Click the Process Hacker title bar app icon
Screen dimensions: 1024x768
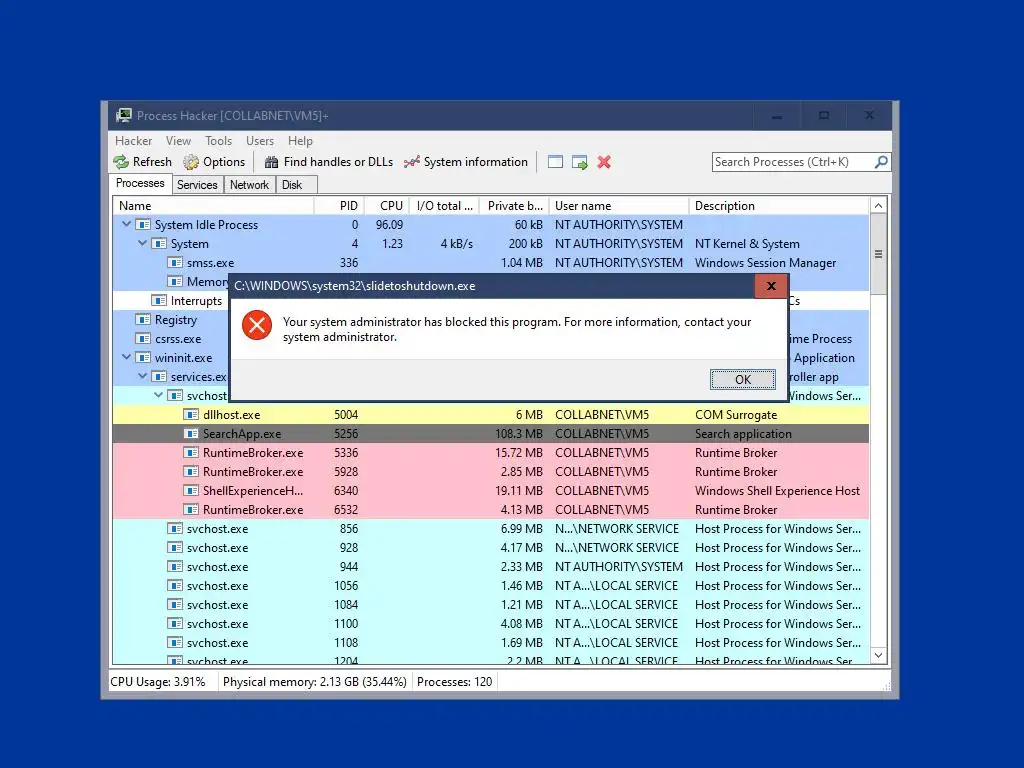click(x=123, y=116)
